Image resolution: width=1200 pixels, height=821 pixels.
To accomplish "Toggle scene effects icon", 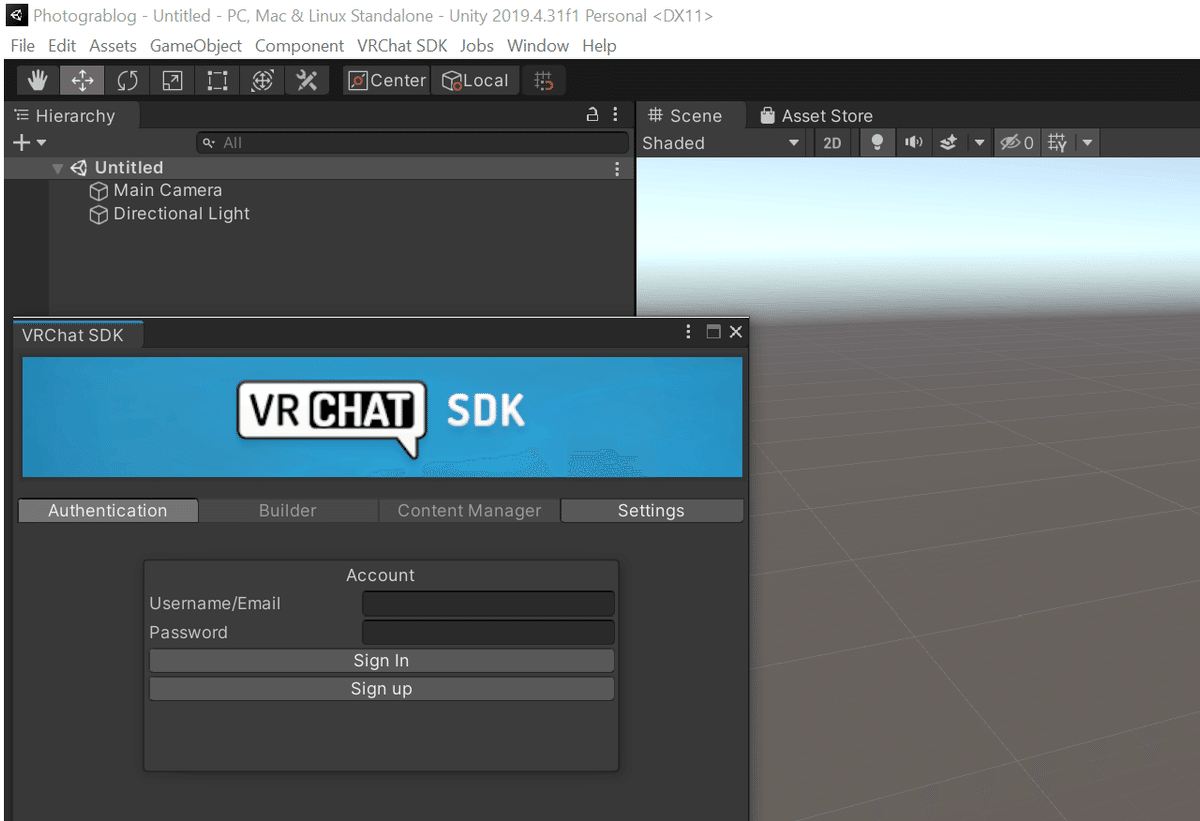I will pyautogui.click(x=949, y=143).
